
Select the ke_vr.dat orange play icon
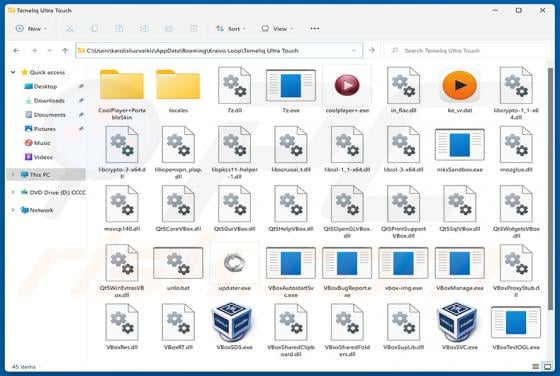click(x=460, y=85)
